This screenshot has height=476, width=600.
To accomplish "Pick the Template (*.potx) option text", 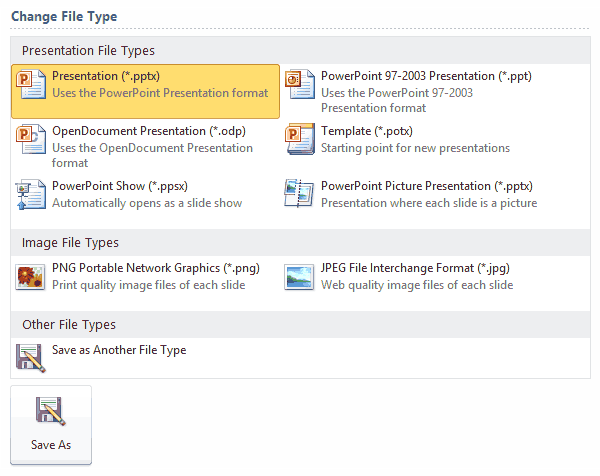I will point(367,131).
